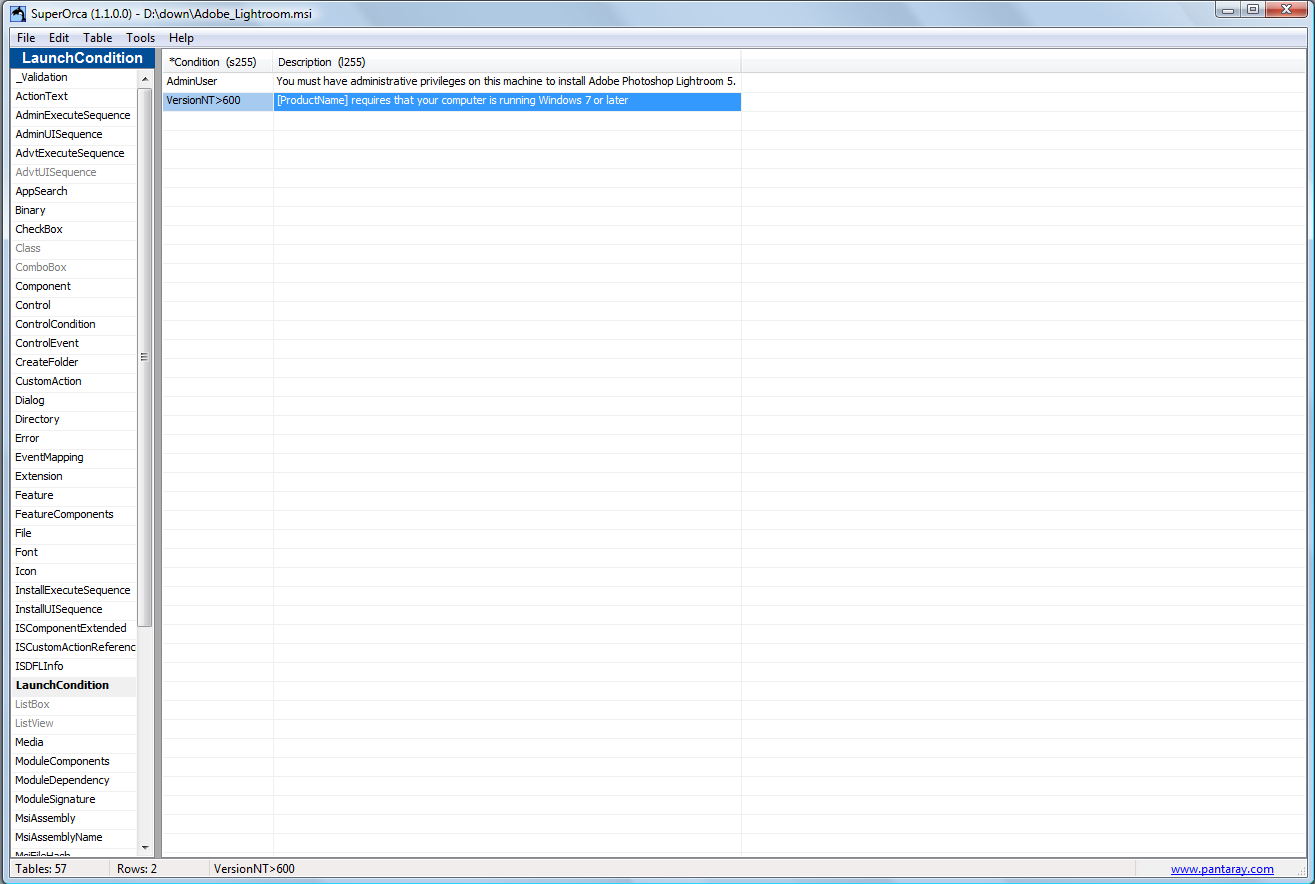The height and width of the screenshot is (884, 1315).
Task: Select the LaunchCondition table in list
Action: tap(74, 685)
